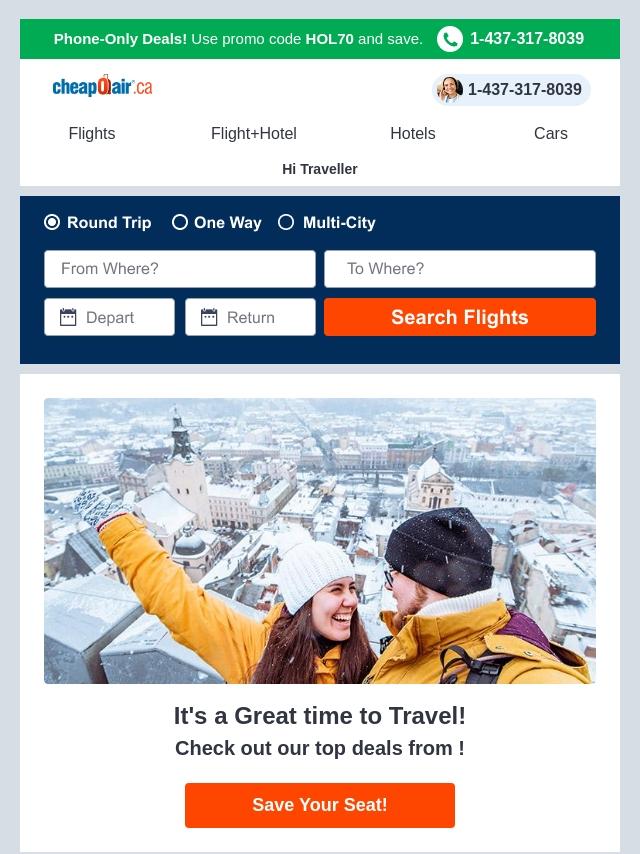Image resolution: width=640 pixels, height=854 pixels.
Task: Select the One Way radio button
Action: click(180, 222)
